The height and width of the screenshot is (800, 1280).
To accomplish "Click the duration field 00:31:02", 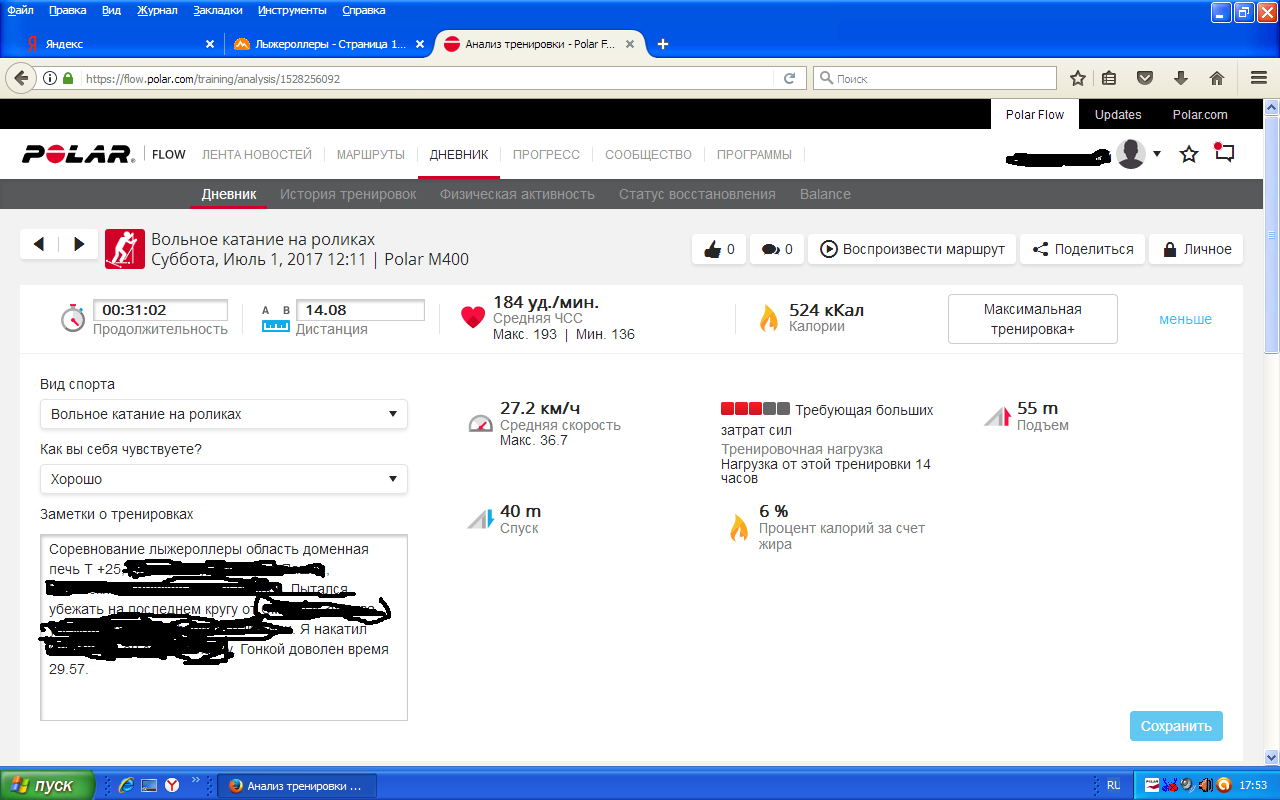I will (160, 310).
